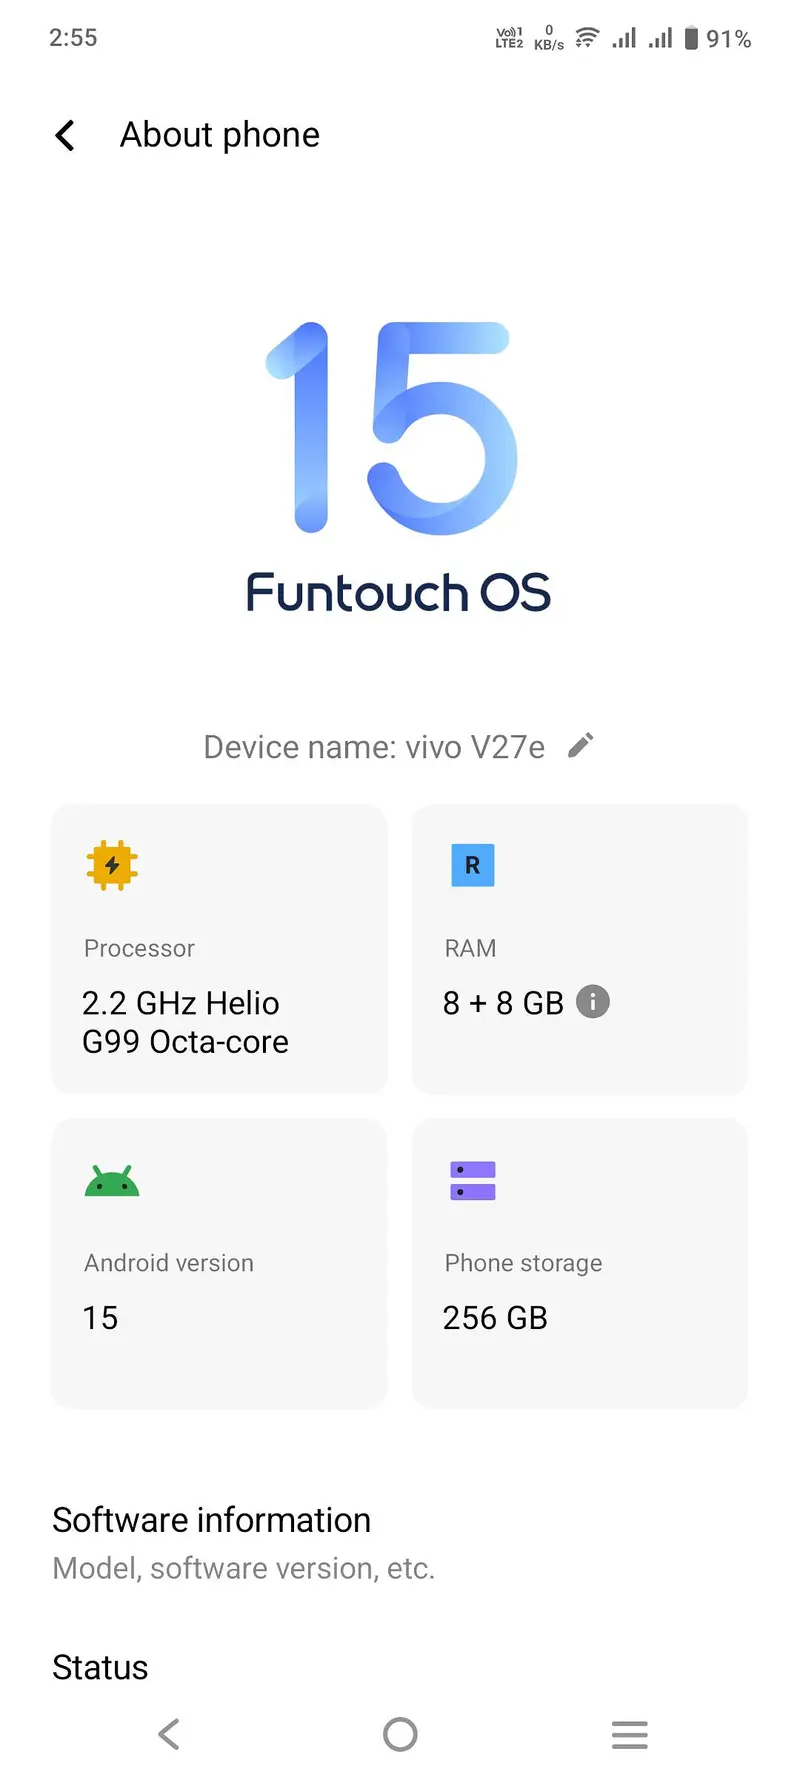Tap the Device name vivo V27e text
The height and width of the screenshot is (1777, 800).
[x=374, y=747]
